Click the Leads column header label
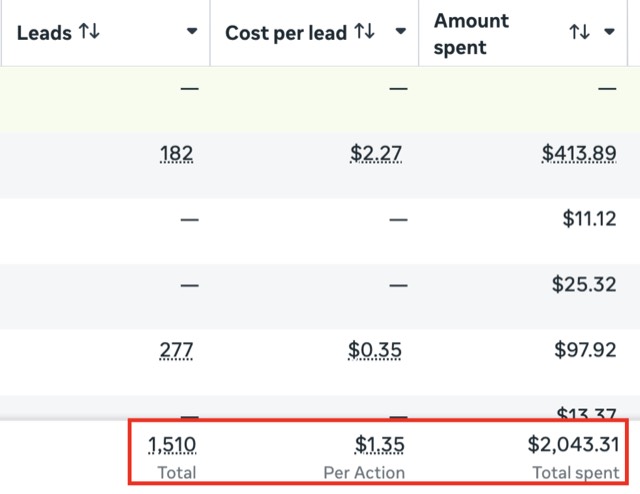 coord(44,33)
